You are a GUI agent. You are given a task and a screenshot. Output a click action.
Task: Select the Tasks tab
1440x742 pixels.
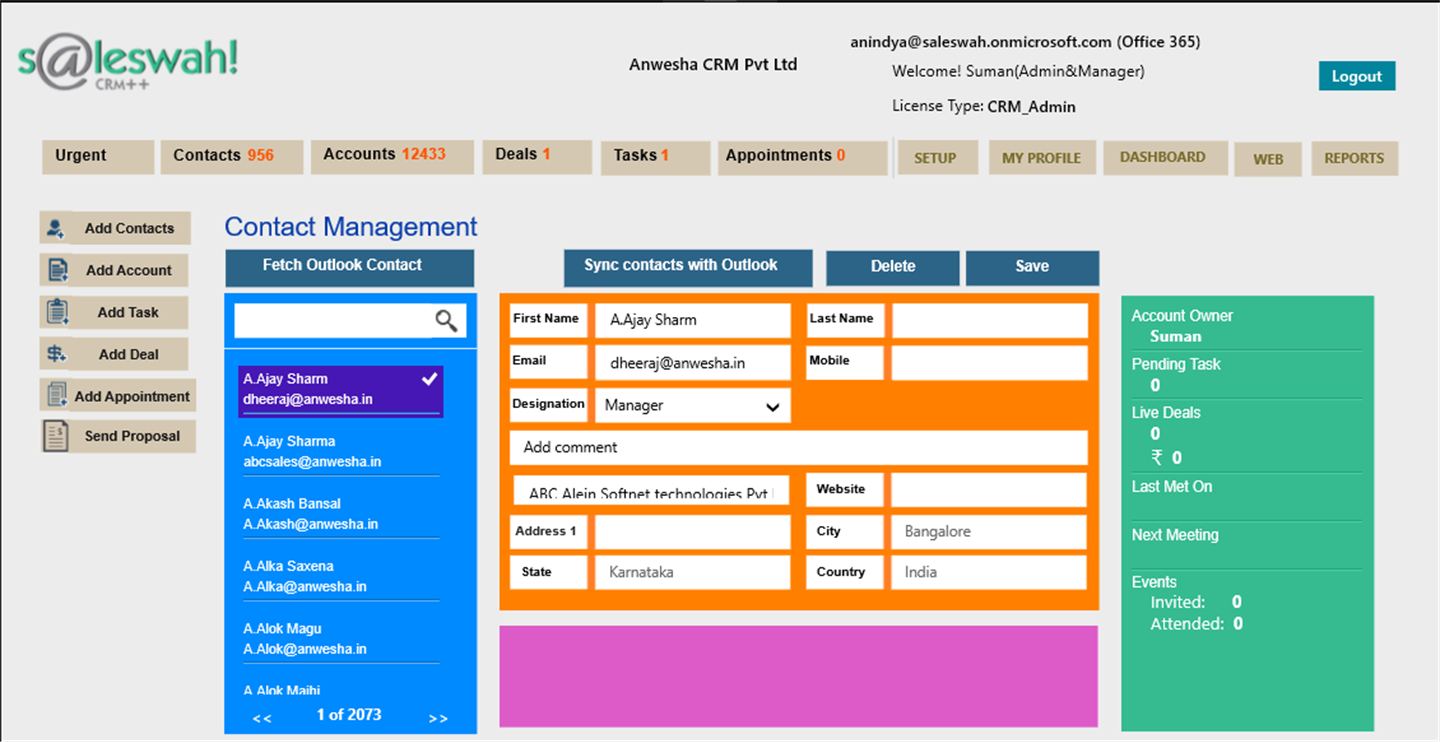655,157
